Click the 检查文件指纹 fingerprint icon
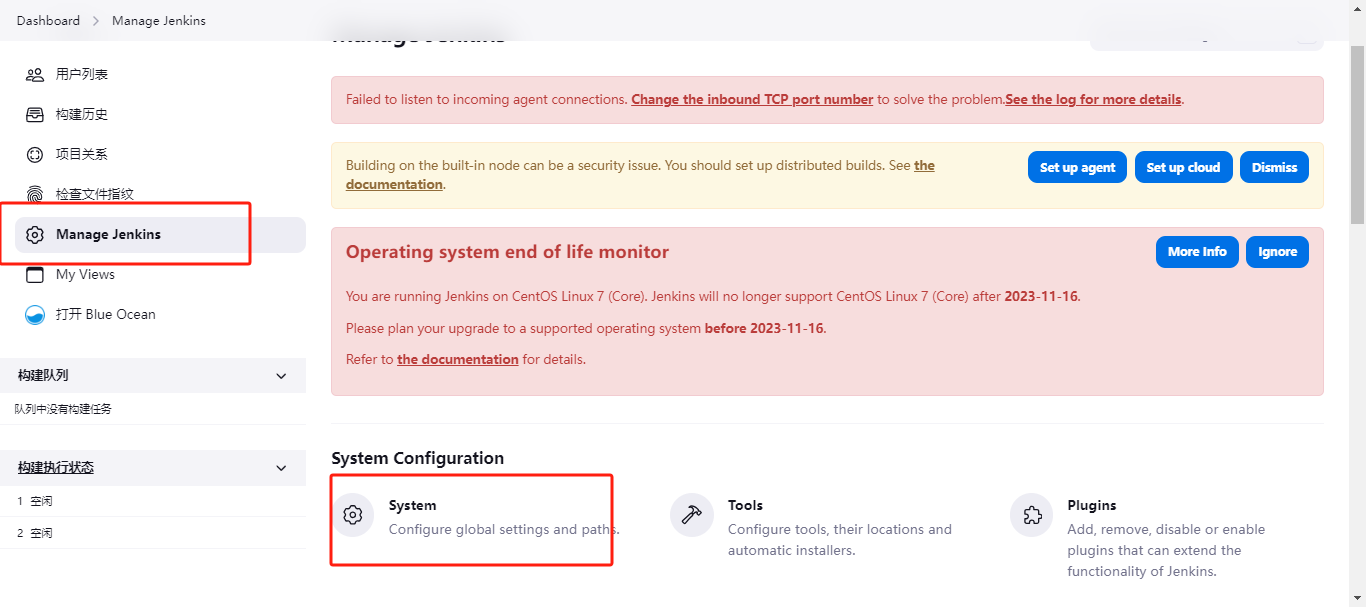 click(x=35, y=194)
